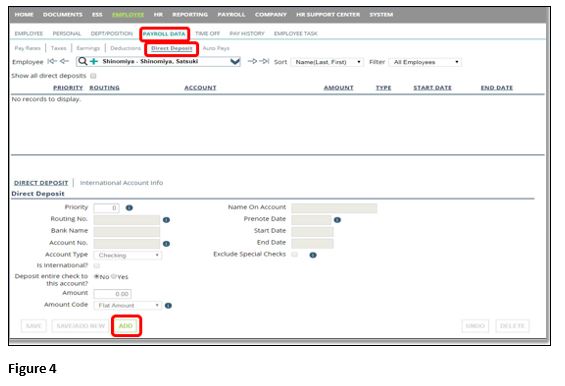
Task: Check the Is International checkbox
Action: [97, 266]
